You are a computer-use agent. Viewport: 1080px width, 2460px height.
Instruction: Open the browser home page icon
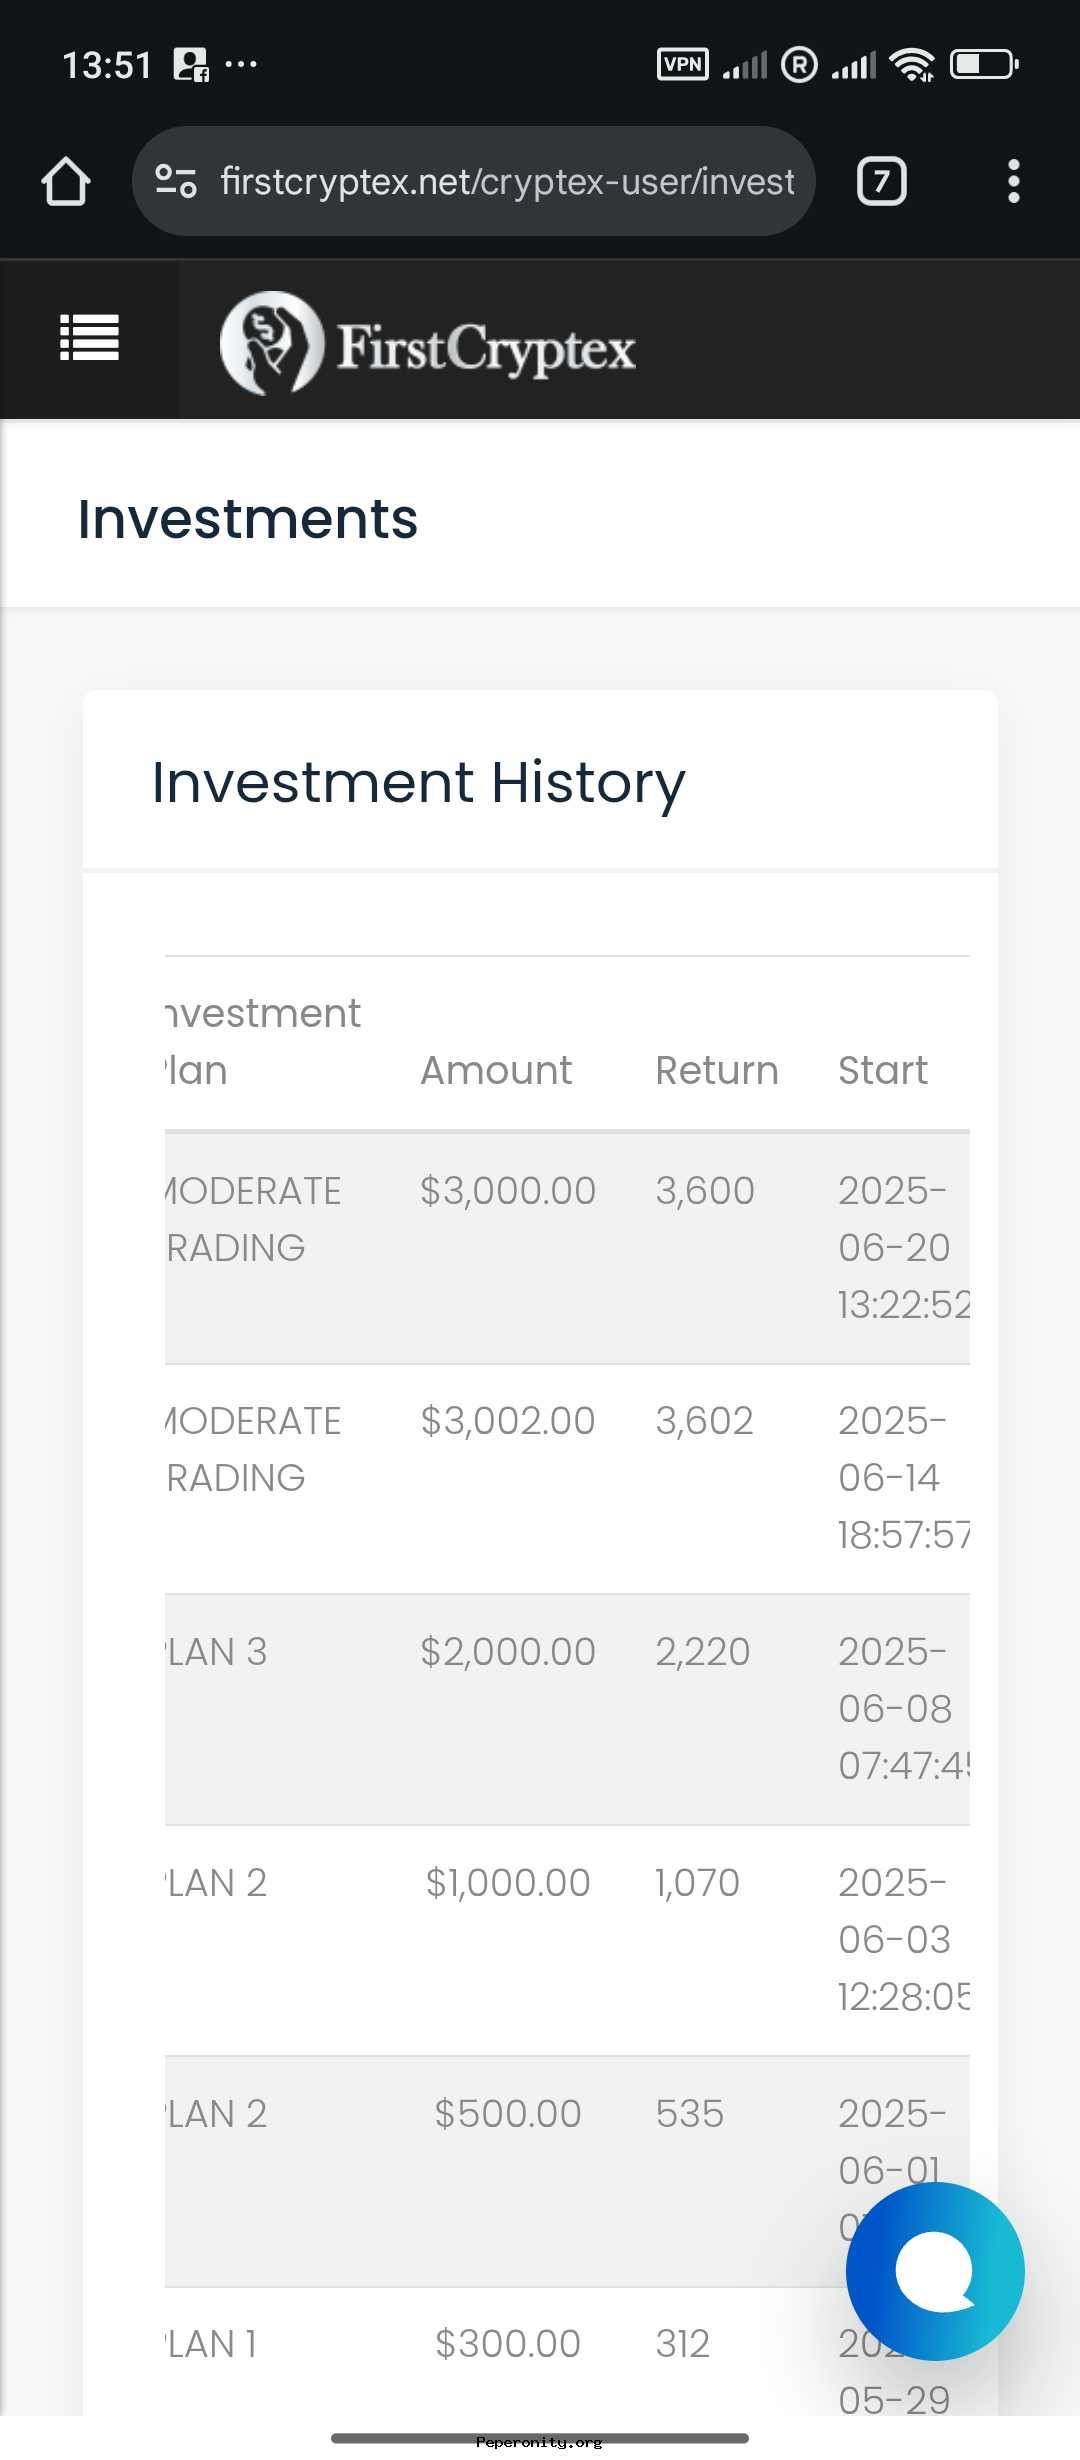point(66,181)
